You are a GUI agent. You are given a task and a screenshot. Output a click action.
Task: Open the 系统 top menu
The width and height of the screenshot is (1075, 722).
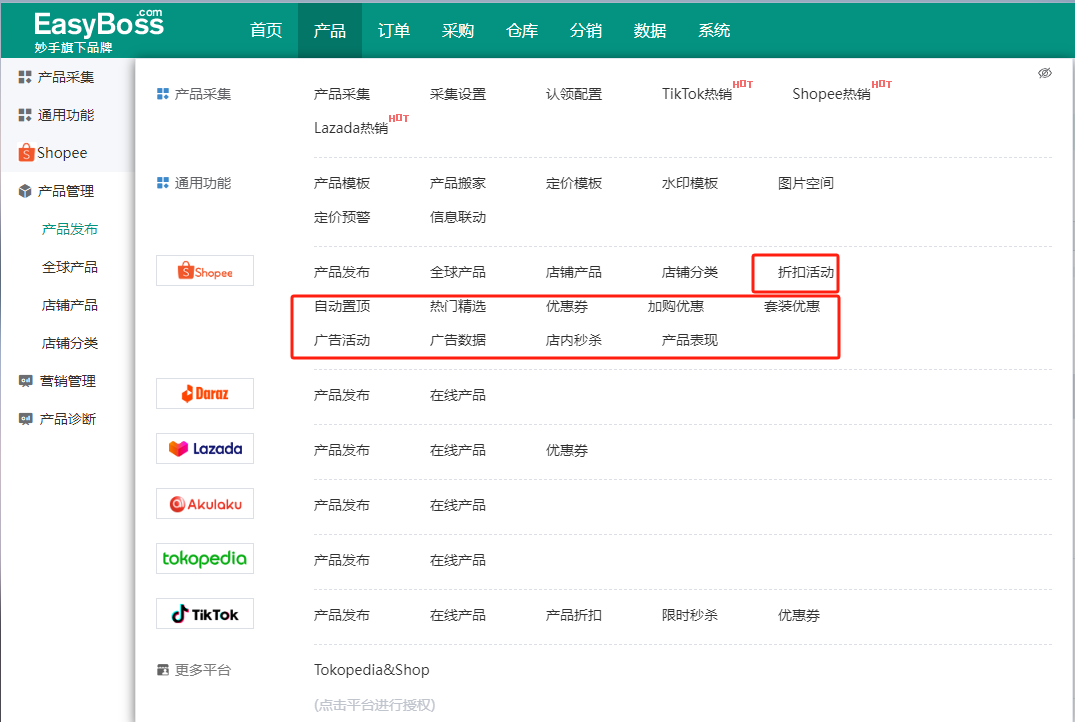coord(714,31)
